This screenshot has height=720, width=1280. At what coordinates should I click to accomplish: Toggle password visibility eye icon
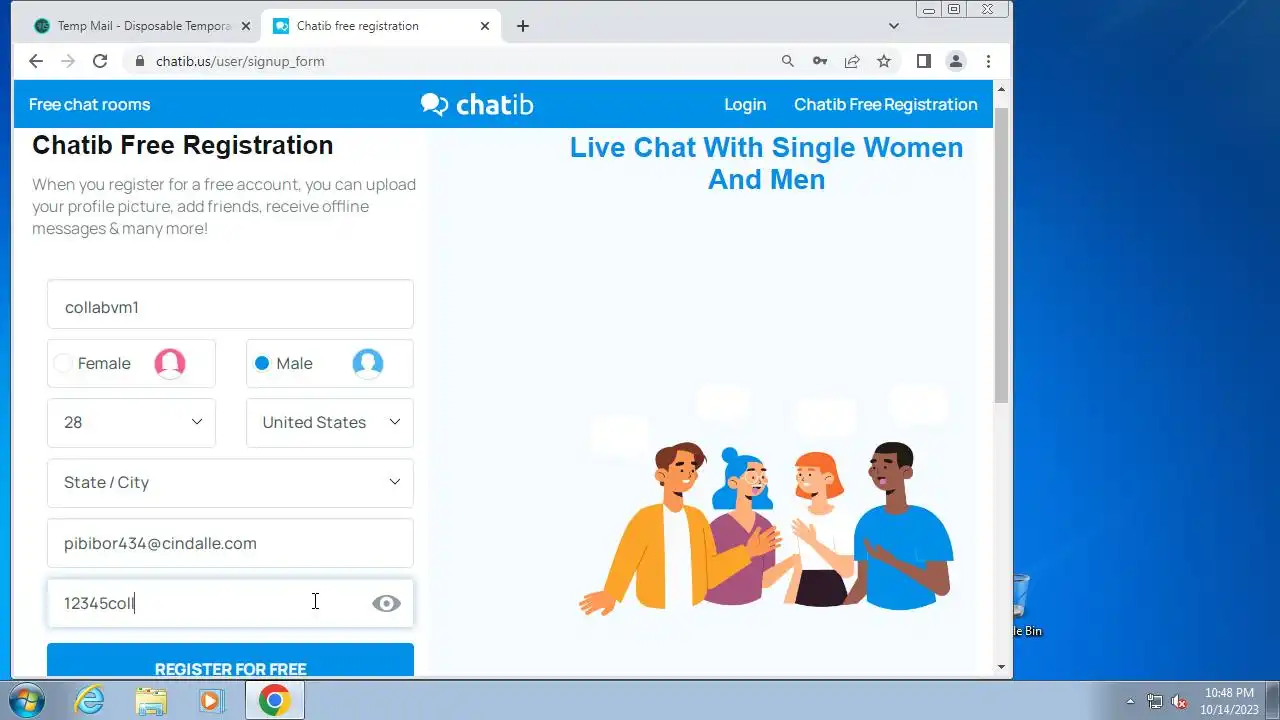coord(386,603)
